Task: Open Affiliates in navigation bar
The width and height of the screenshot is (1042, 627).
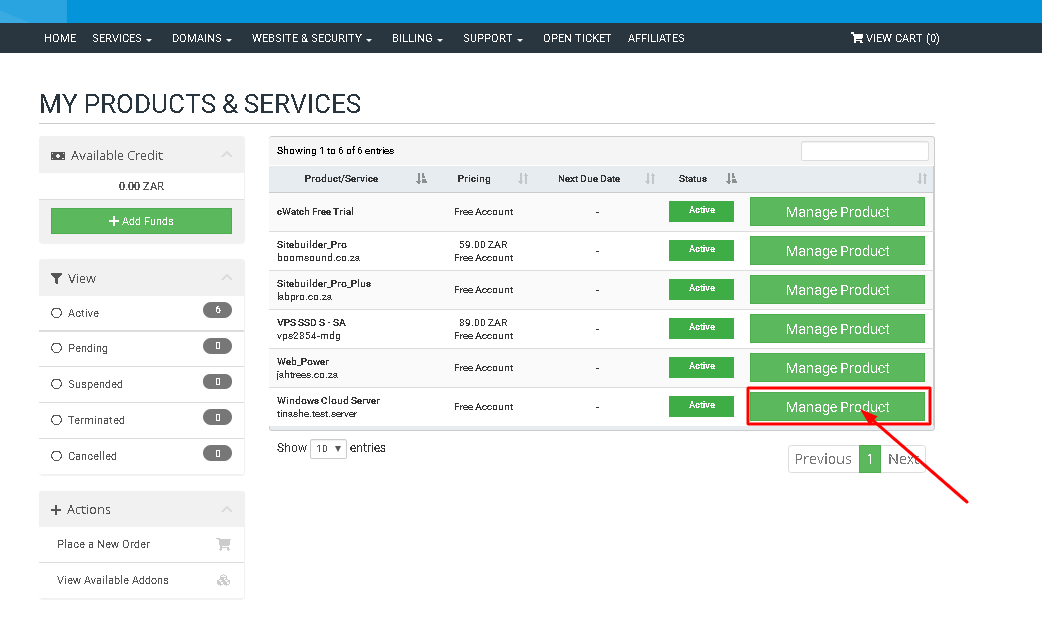Action: coord(656,38)
